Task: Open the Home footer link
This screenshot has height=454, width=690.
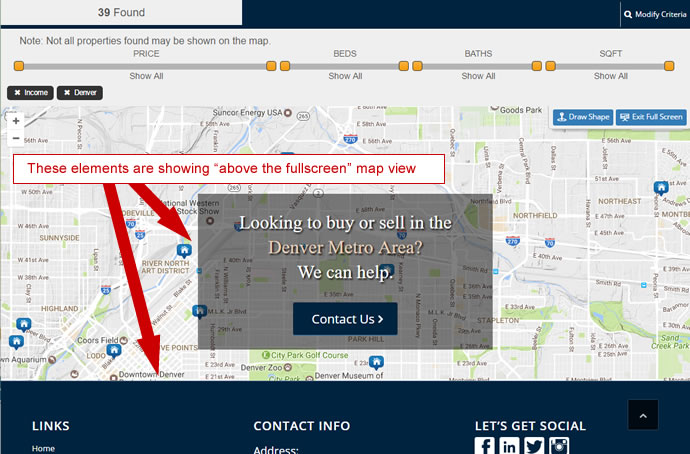Action: [x=43, y=448]
